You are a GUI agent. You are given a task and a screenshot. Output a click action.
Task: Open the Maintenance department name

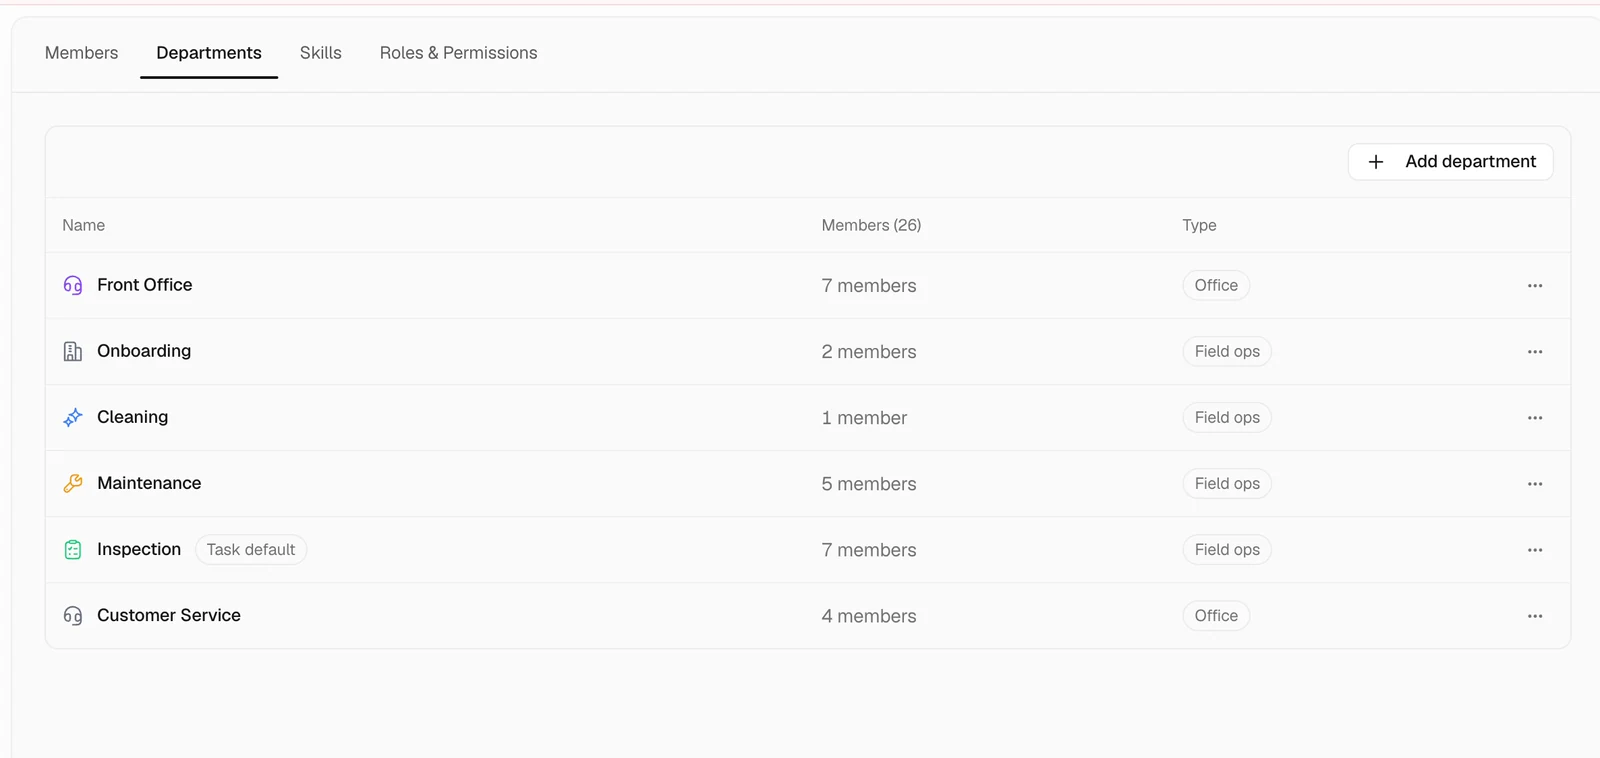[x=149, y=483]
